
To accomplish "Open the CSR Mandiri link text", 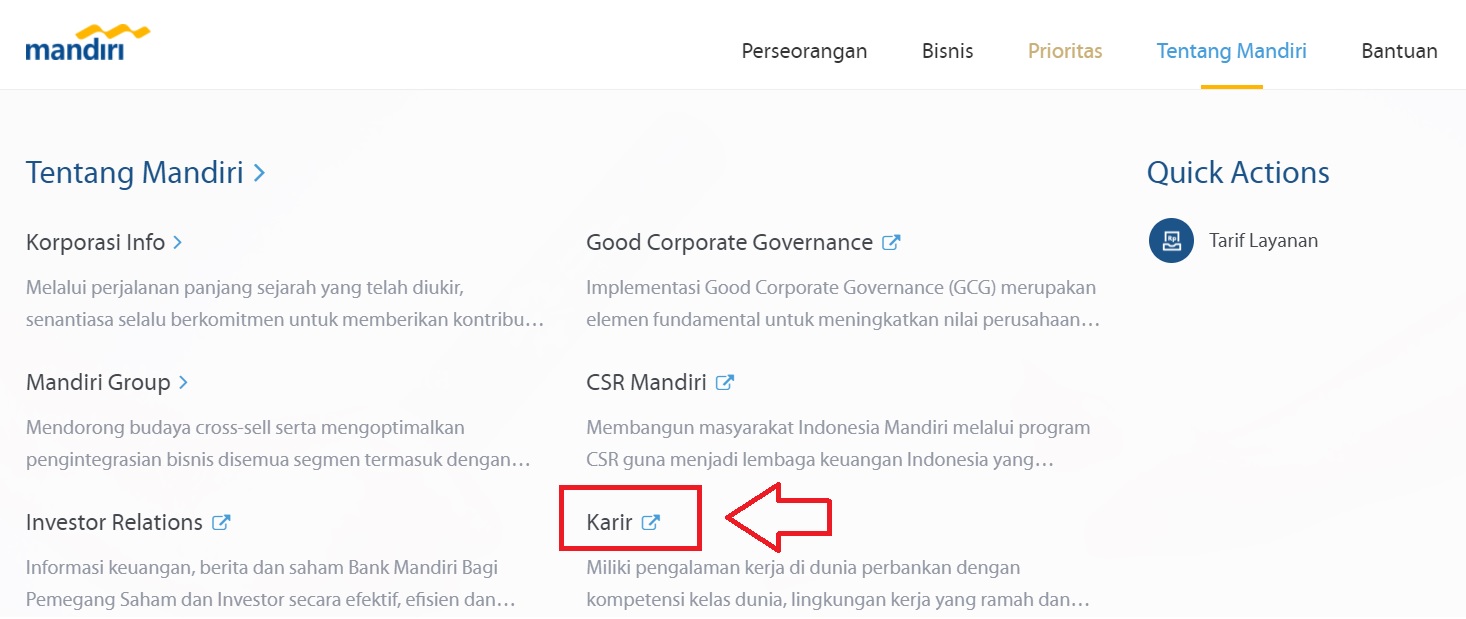I will [x=646, y=382].
